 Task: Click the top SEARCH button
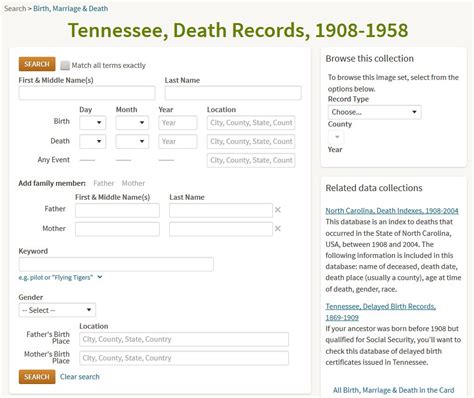(37, 64)
